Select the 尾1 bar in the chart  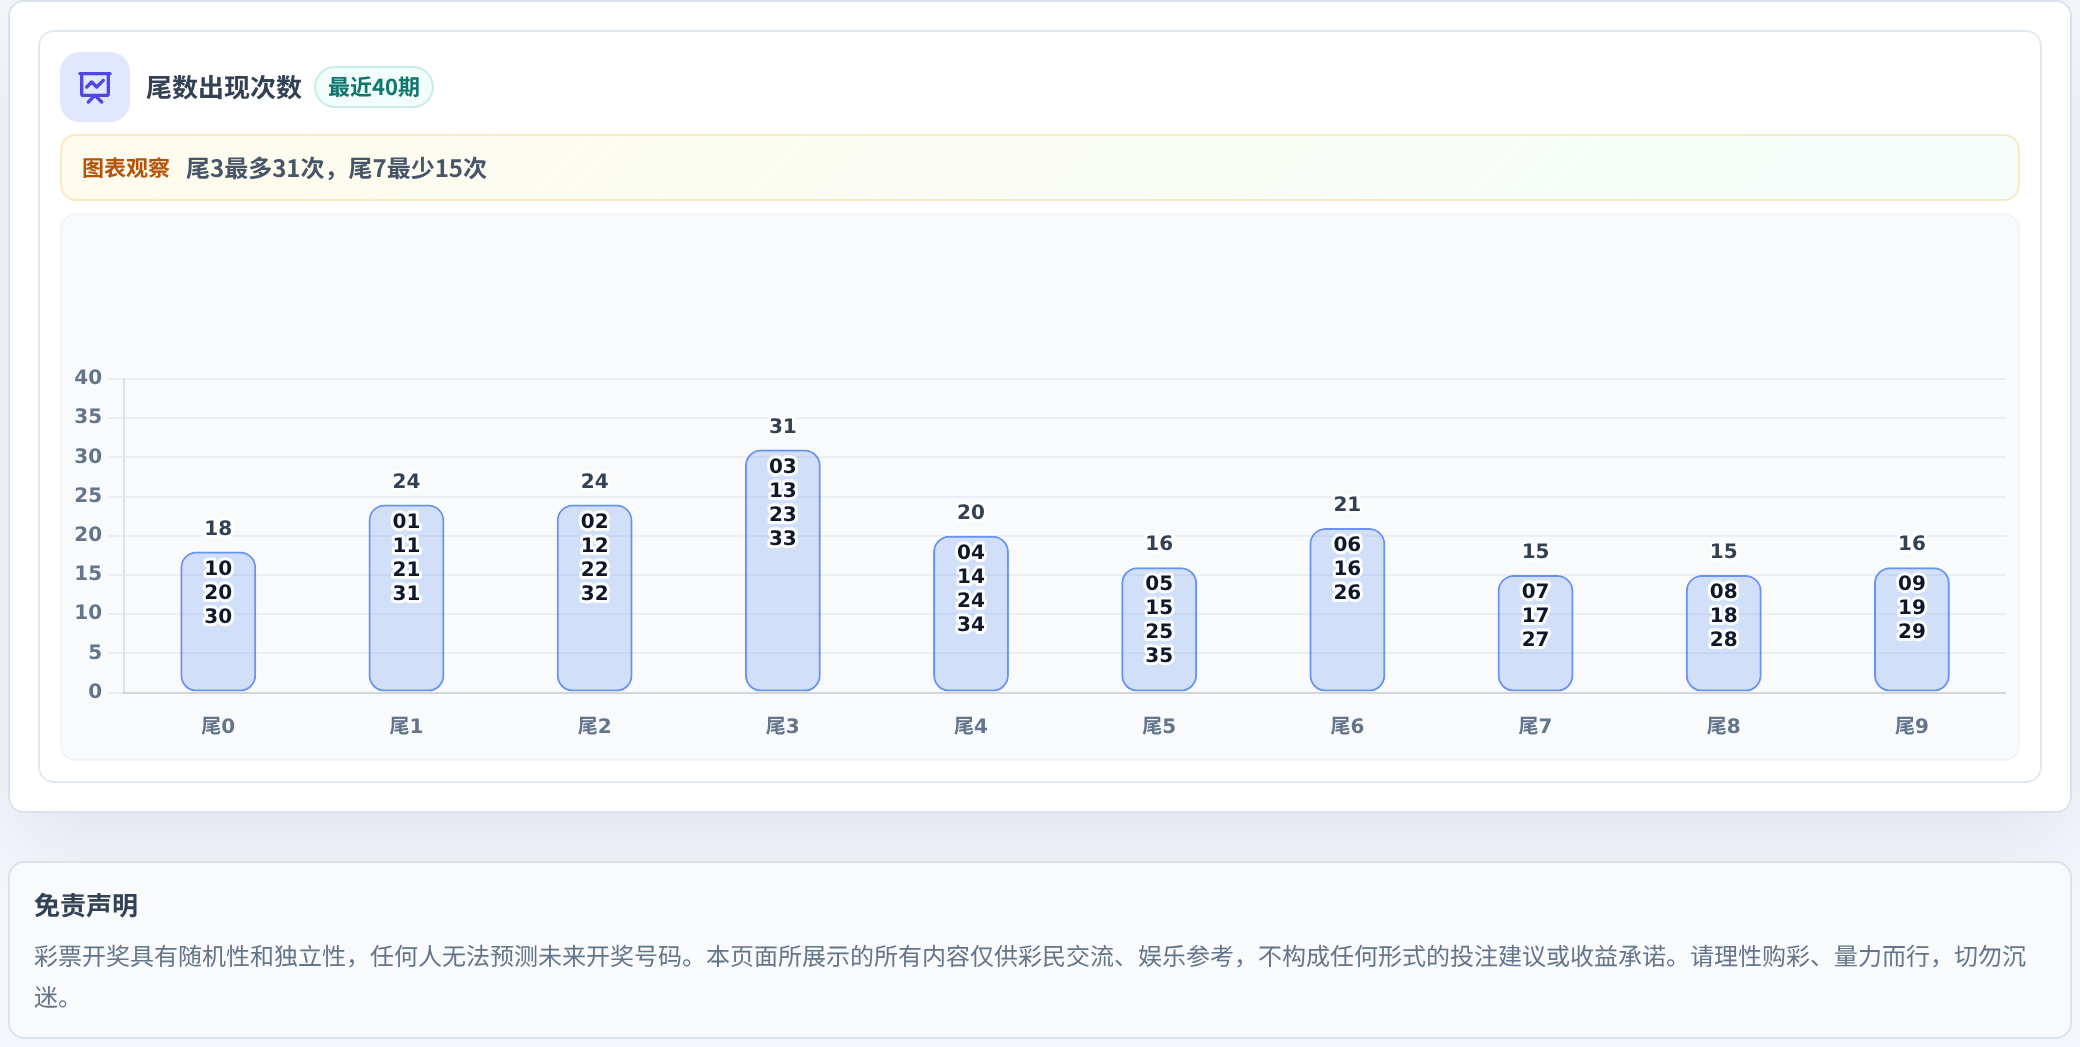(x=406, y=598)
